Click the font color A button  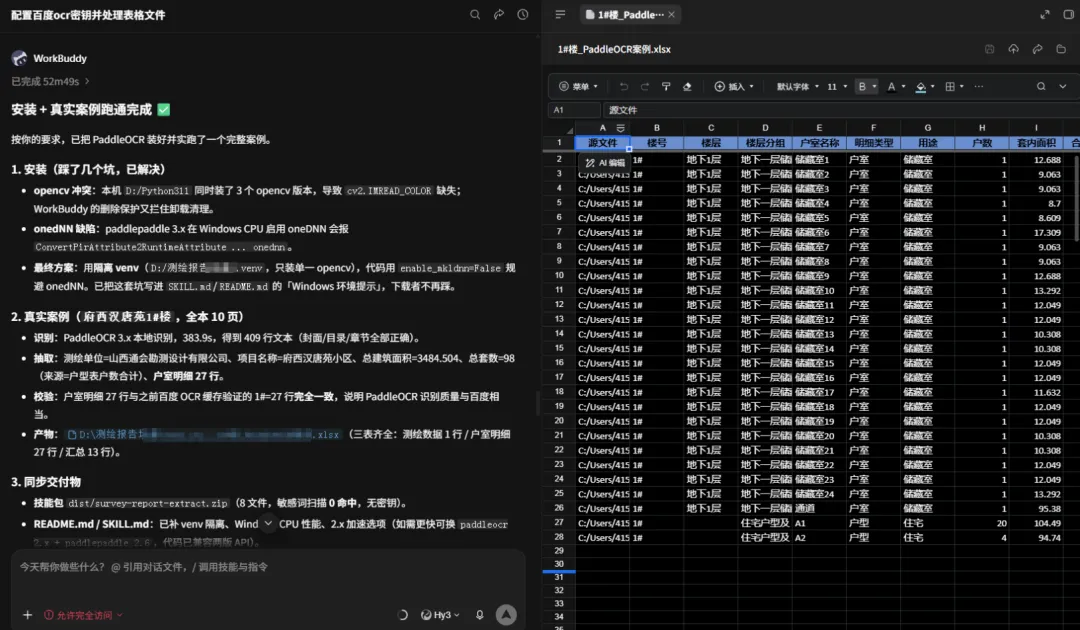click(891, 86)
